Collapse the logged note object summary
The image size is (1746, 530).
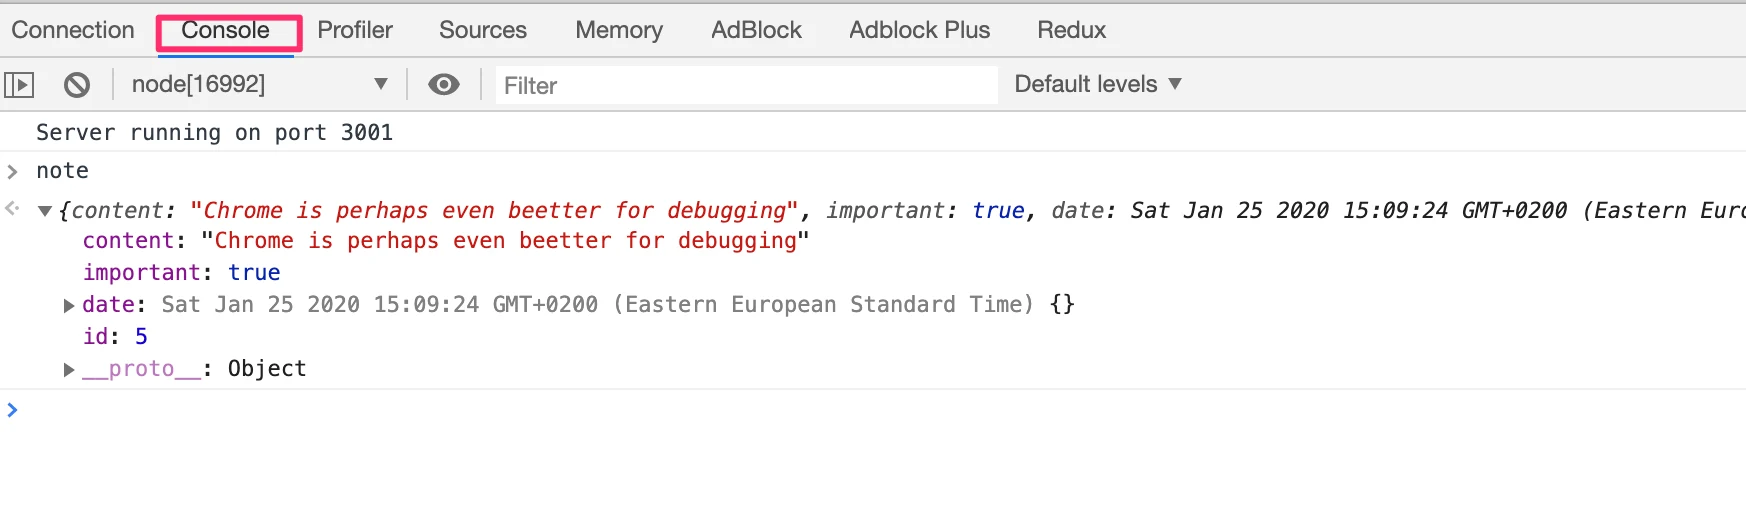44,211
